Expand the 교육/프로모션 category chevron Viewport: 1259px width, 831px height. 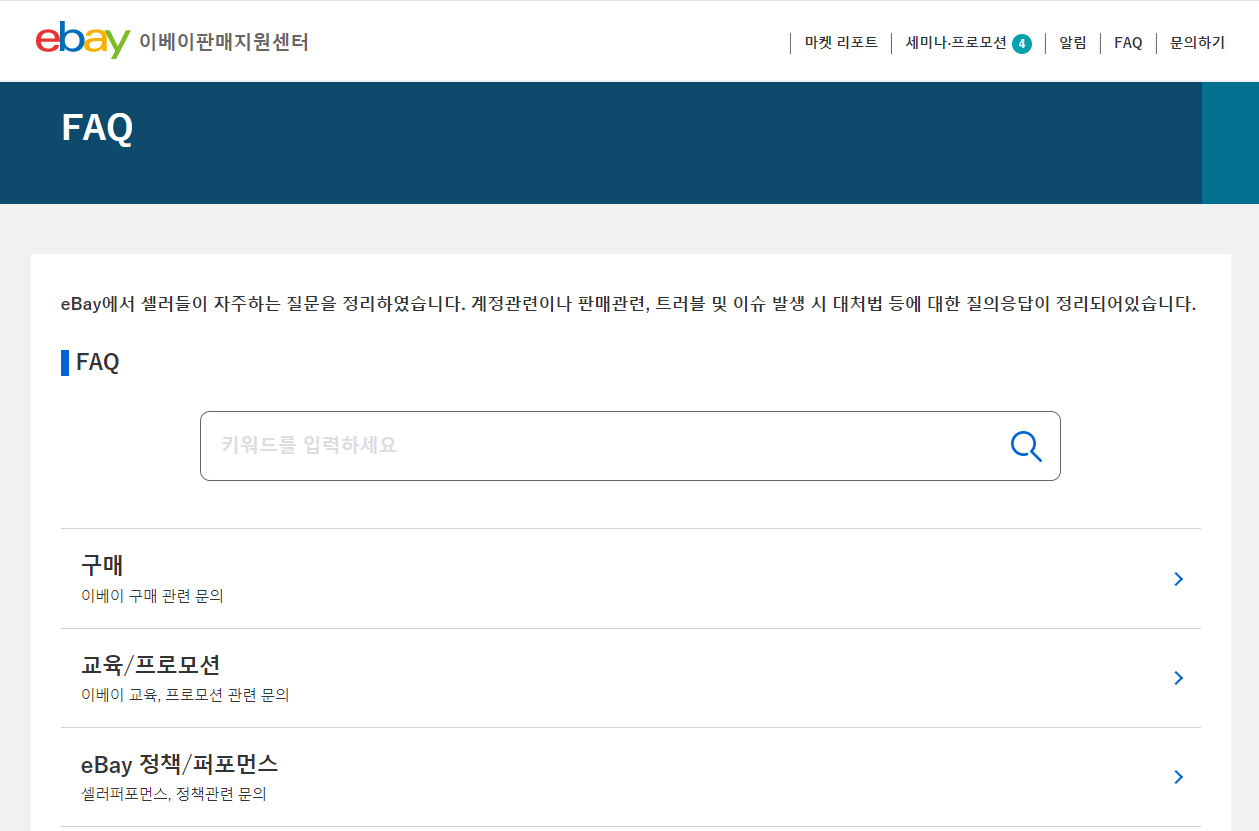coord(1179,678)
